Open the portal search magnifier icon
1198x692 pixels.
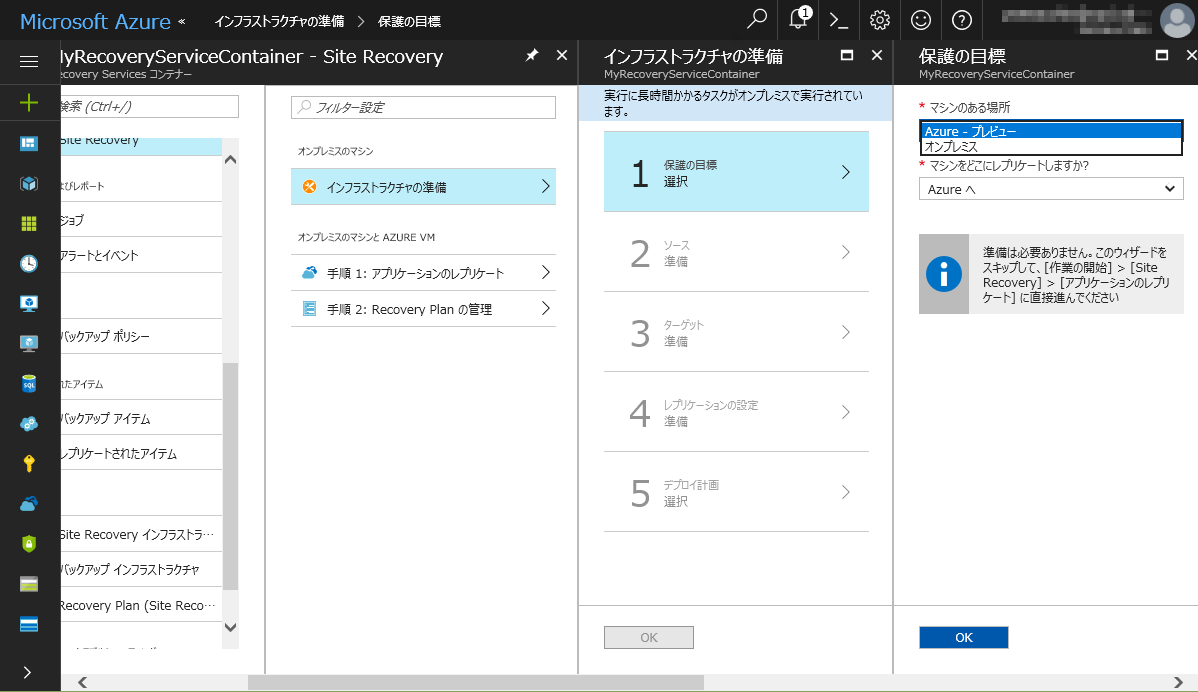click(757, 20)
